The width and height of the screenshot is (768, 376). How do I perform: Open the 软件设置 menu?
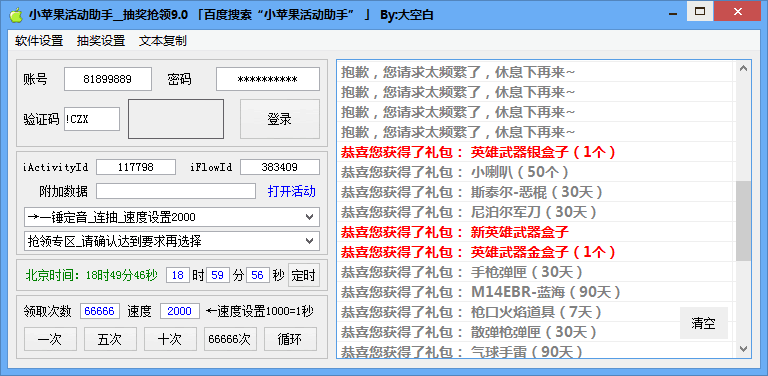pos(39,41)
